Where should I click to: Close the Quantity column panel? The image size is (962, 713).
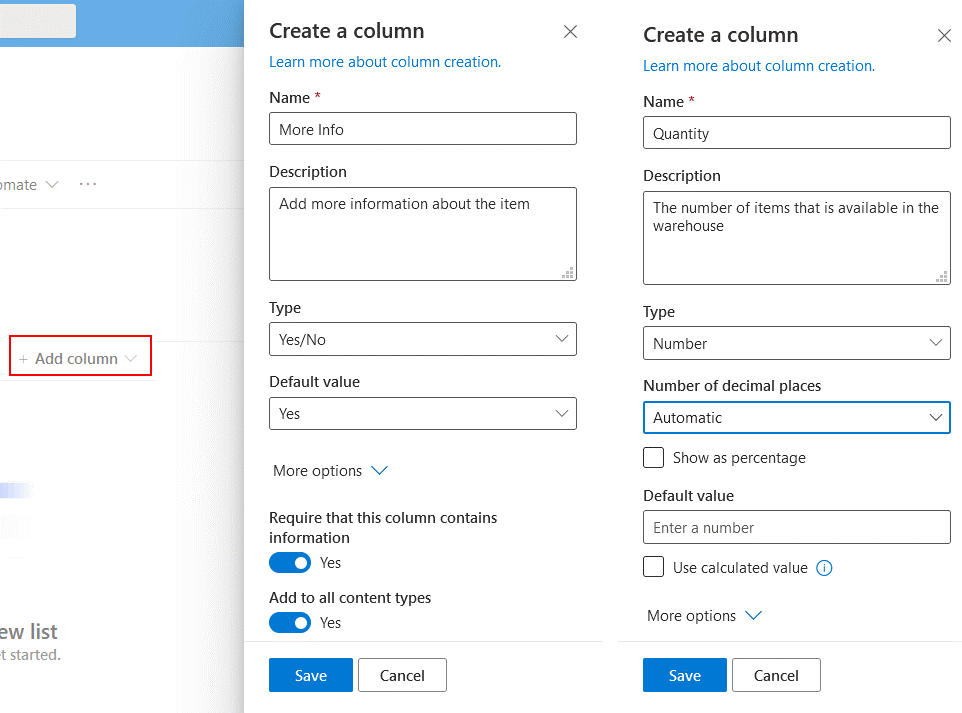click(x=944, y=35)
